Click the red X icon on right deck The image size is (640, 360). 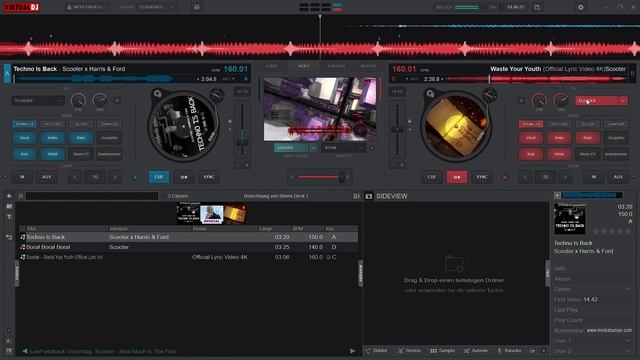pos(505,177)
